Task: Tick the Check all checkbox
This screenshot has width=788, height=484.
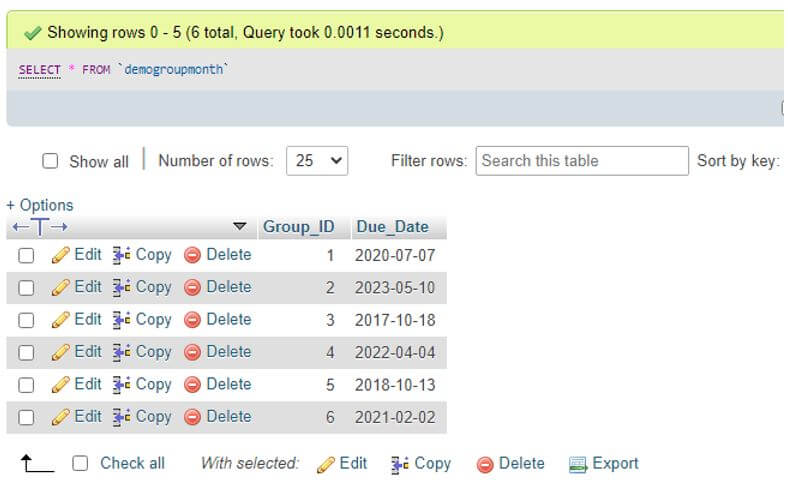Action: [81, 463]
